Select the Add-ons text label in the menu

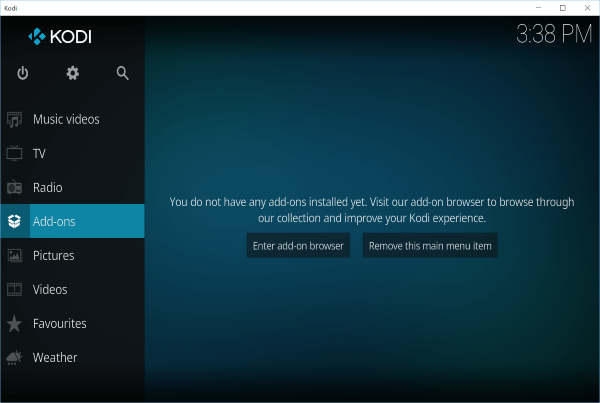(x=54, y=222)
